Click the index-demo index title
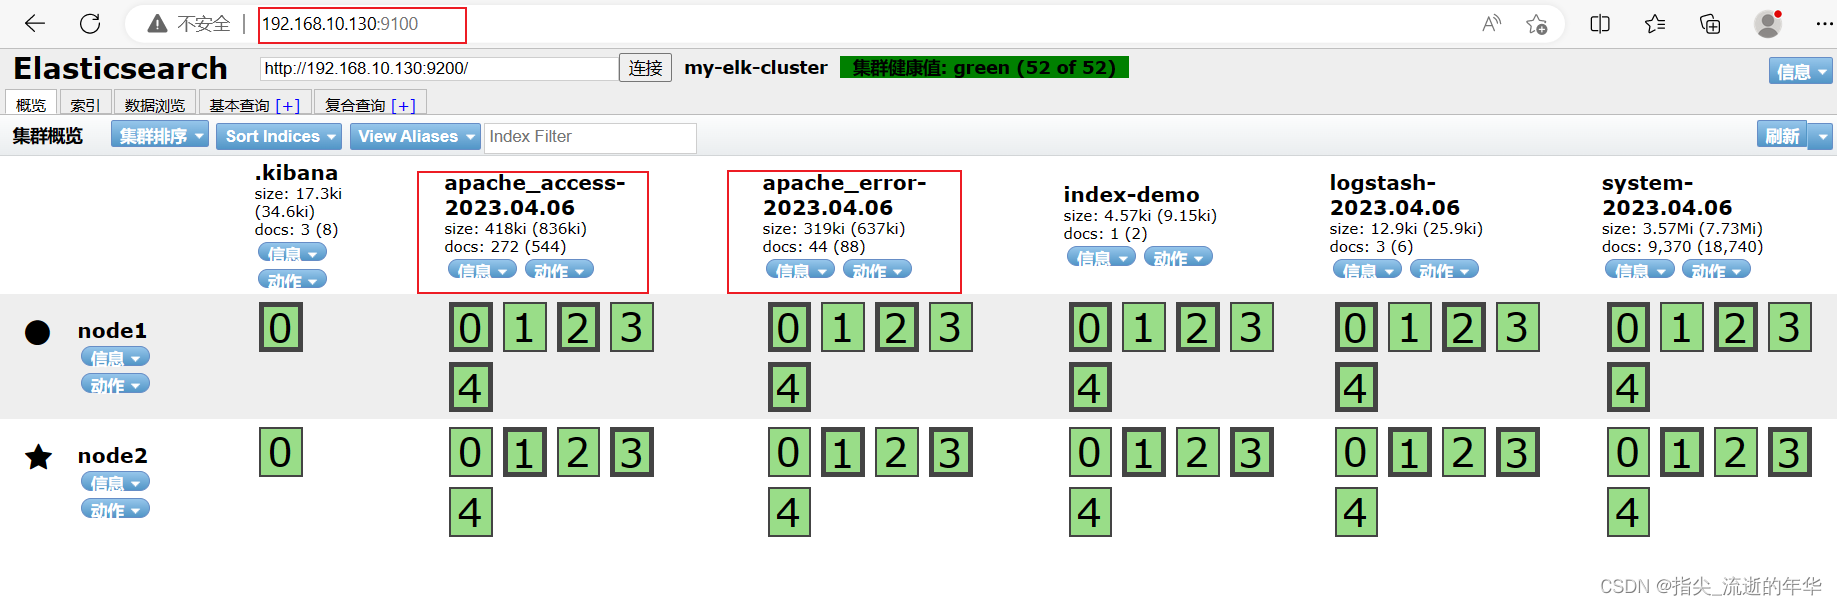Image resolution: width=1837 pixels, height=605 pixels. 1131,195
